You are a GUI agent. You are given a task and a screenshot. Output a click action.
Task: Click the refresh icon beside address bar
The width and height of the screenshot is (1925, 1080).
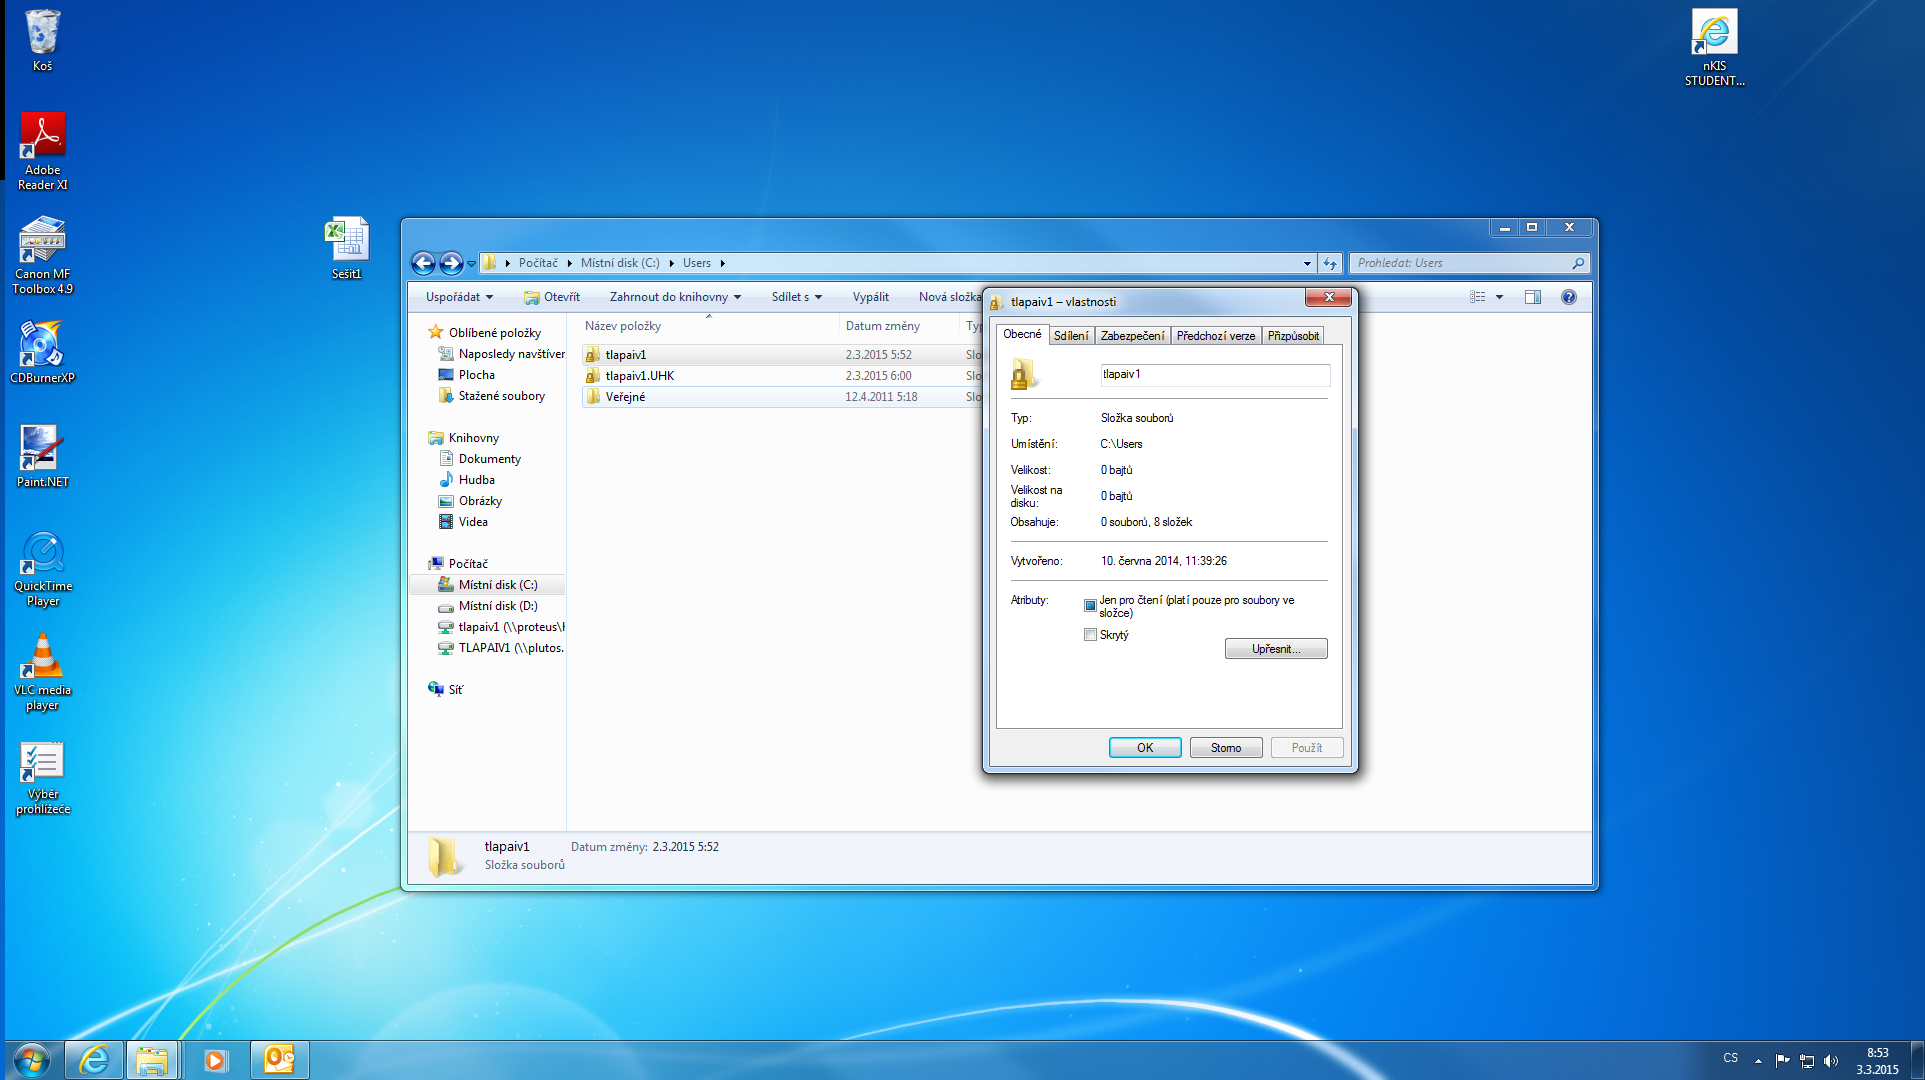tap(1329, 263)
